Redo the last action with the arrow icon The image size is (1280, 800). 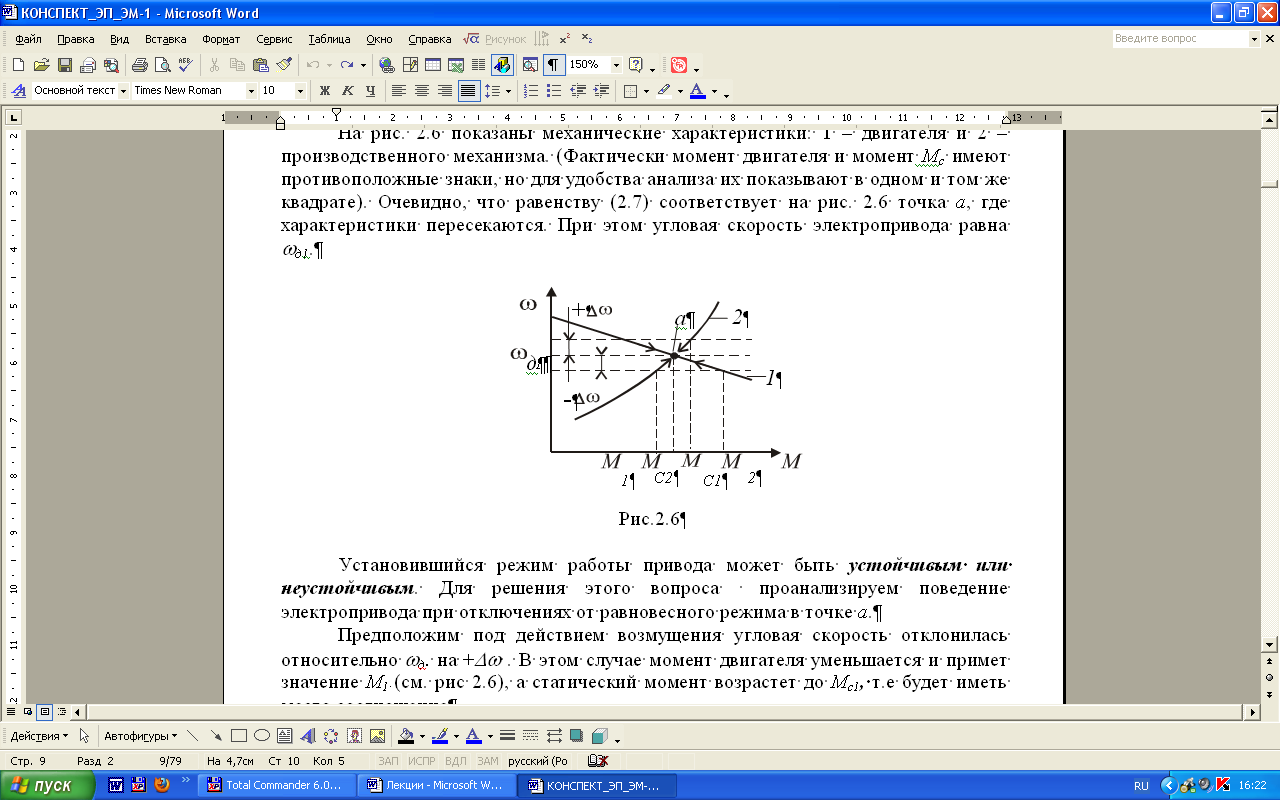346,65
